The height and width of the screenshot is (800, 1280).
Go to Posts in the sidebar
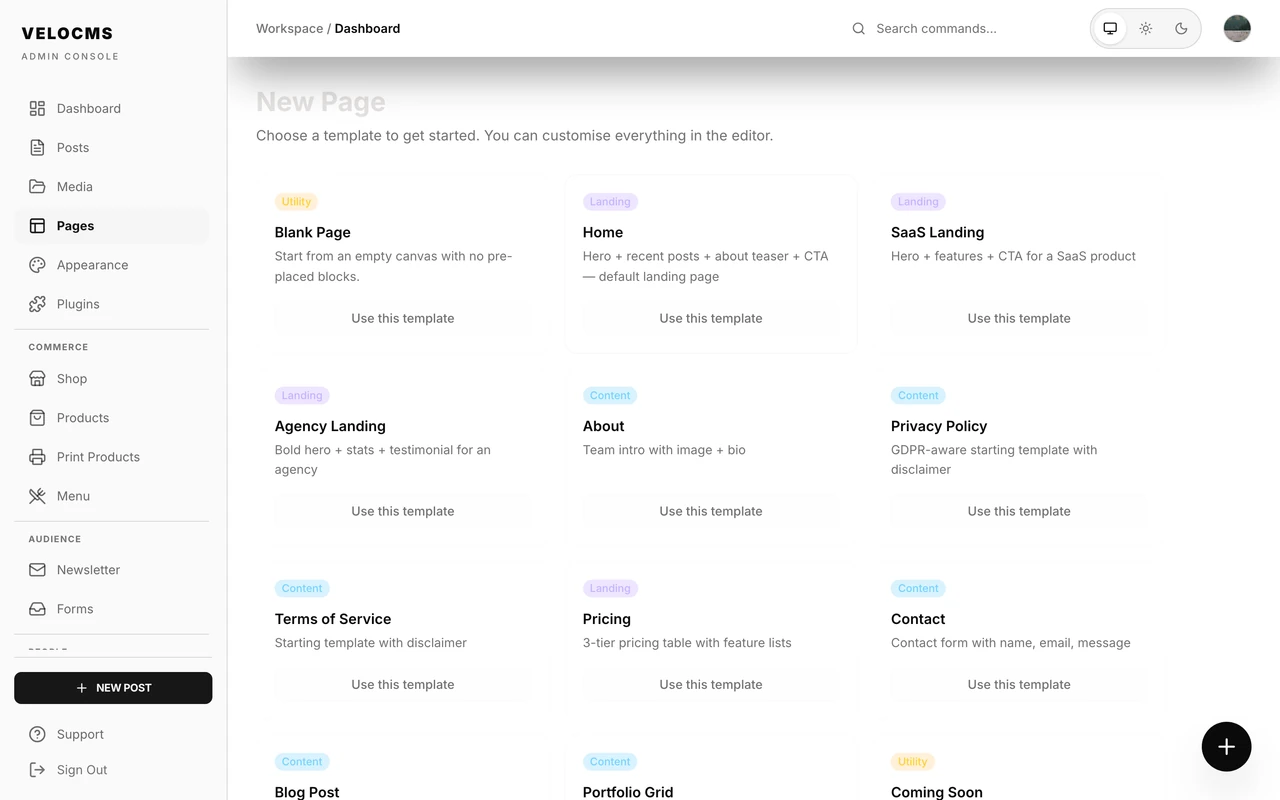point(112,147)
